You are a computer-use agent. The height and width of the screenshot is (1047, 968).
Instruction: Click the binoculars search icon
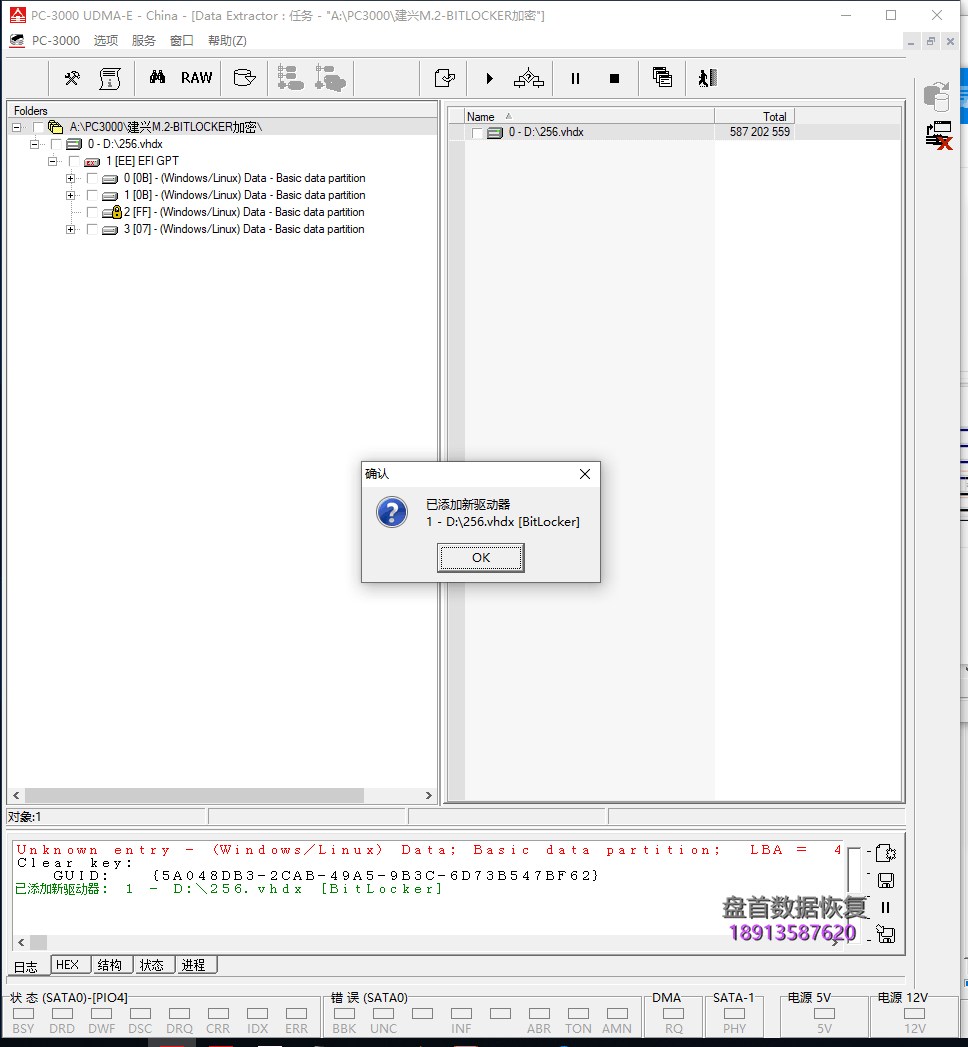pos(158,77)
